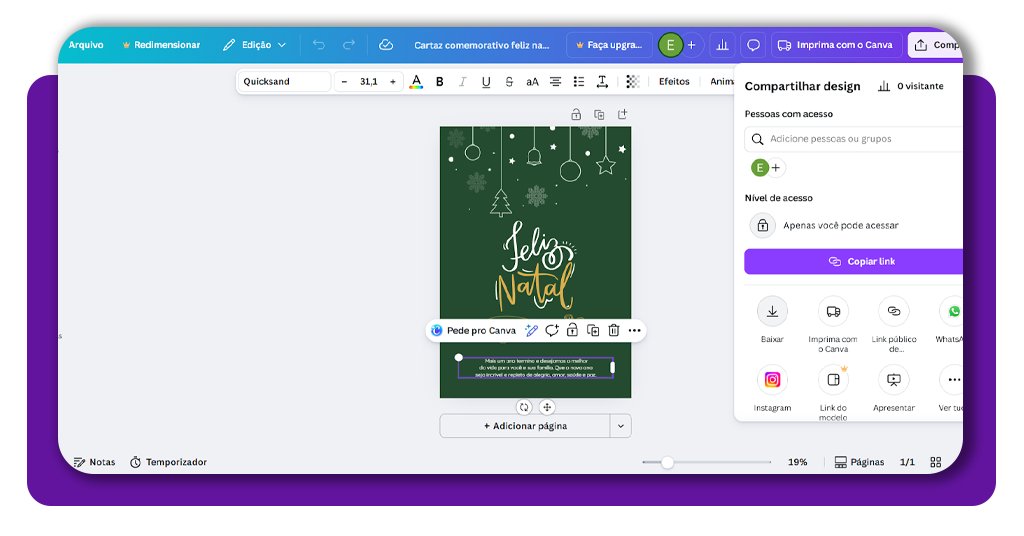This screenshot has width=1024, height=536.
Task: Open the Efeitos text effects option
Action: pos(674,82)
